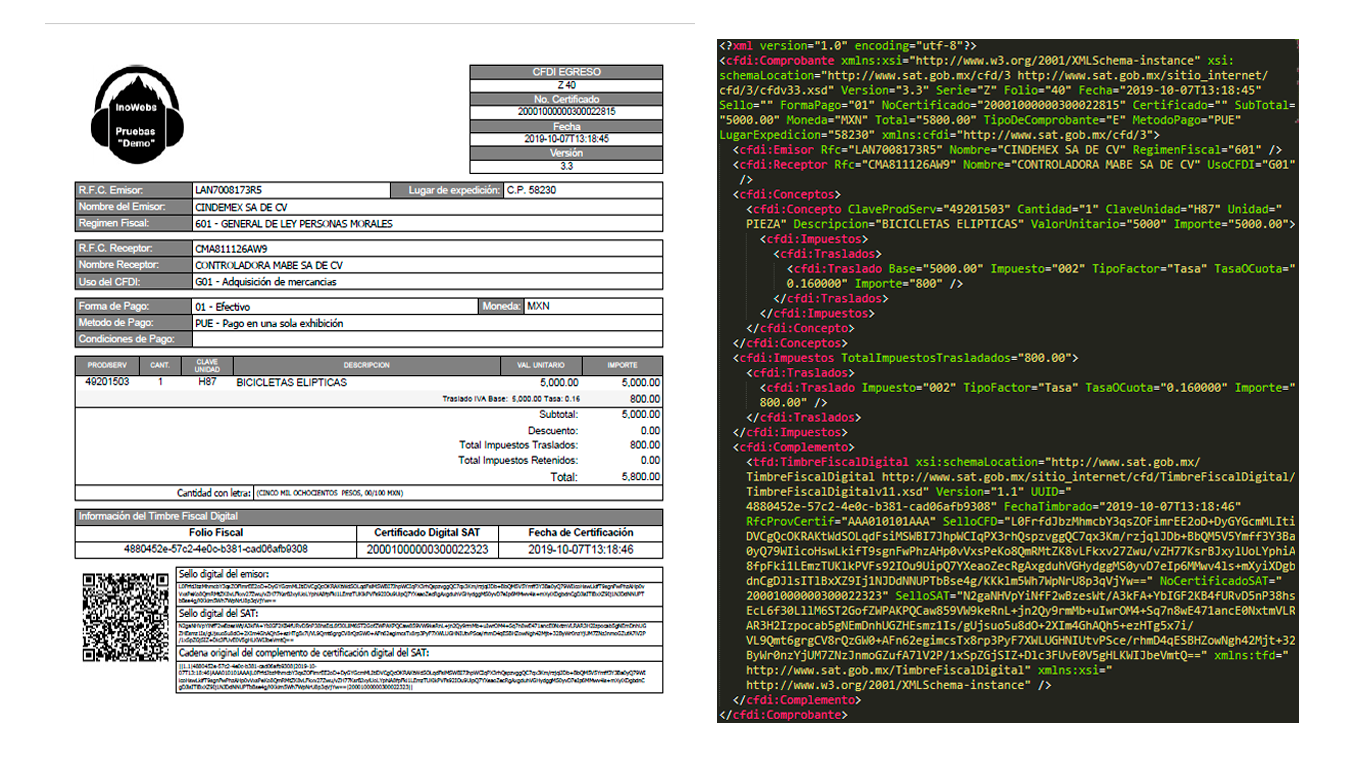Select 'LAN7008173R5' in the invoice form
This screenshot has height=768, width=1366.
(x=228, y=190)
